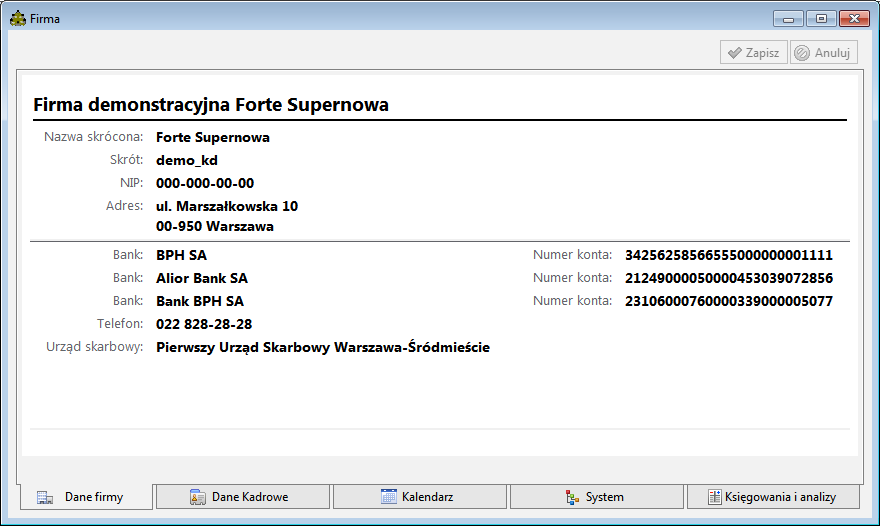Click the Skrót value demo_kd
The image size is (880, 526).
[187, 161]
